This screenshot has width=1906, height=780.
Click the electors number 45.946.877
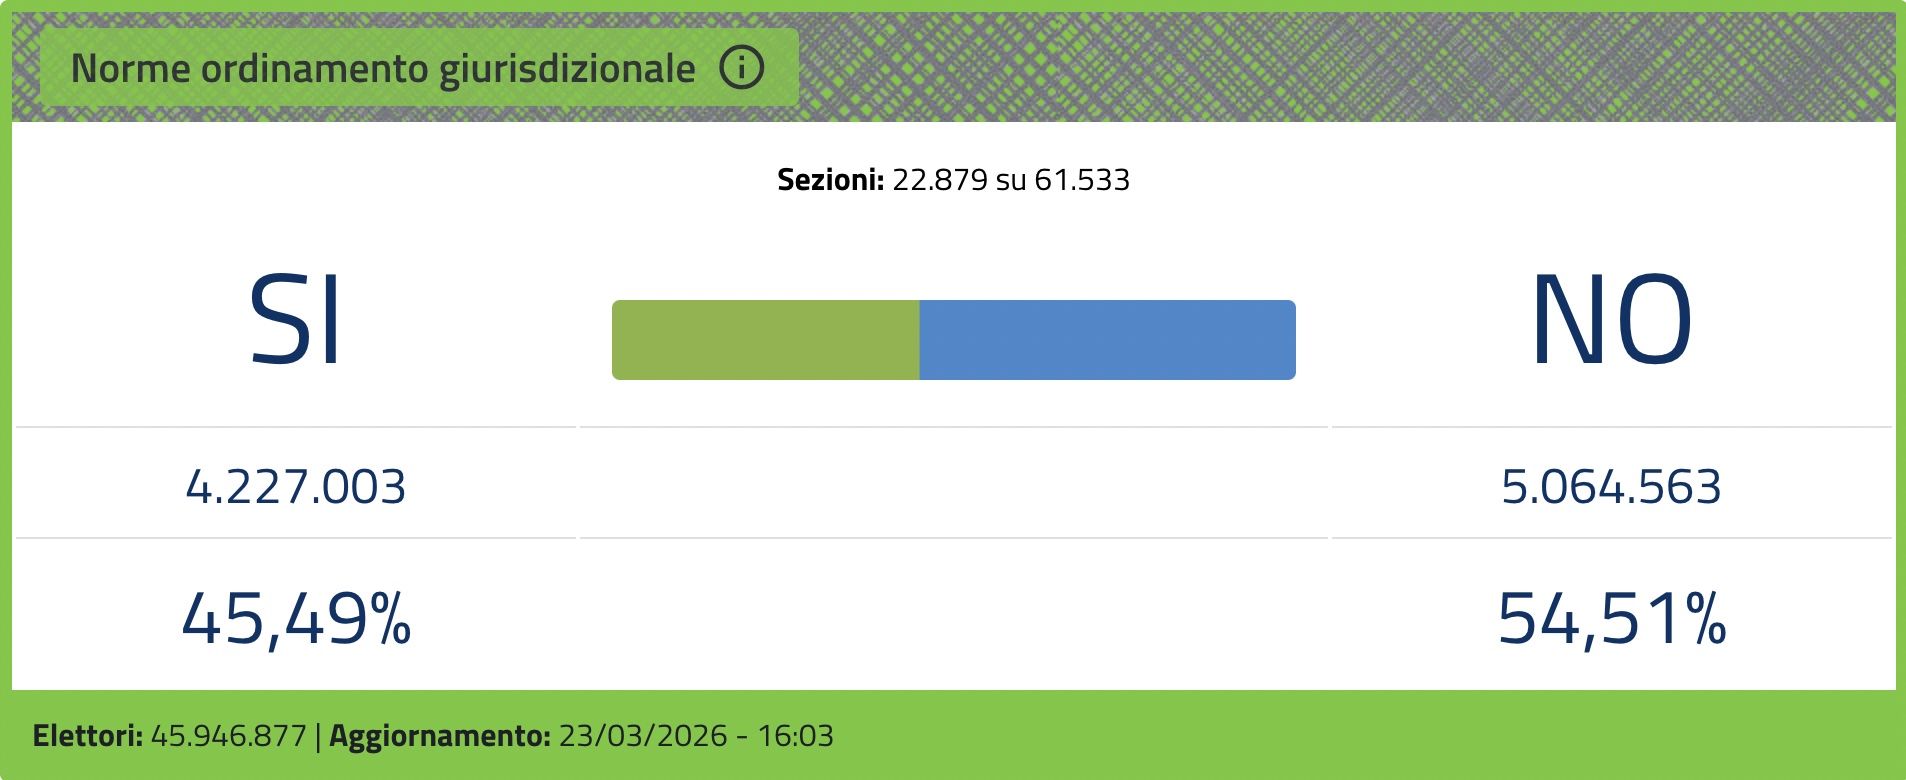click(x=229, y=736)
